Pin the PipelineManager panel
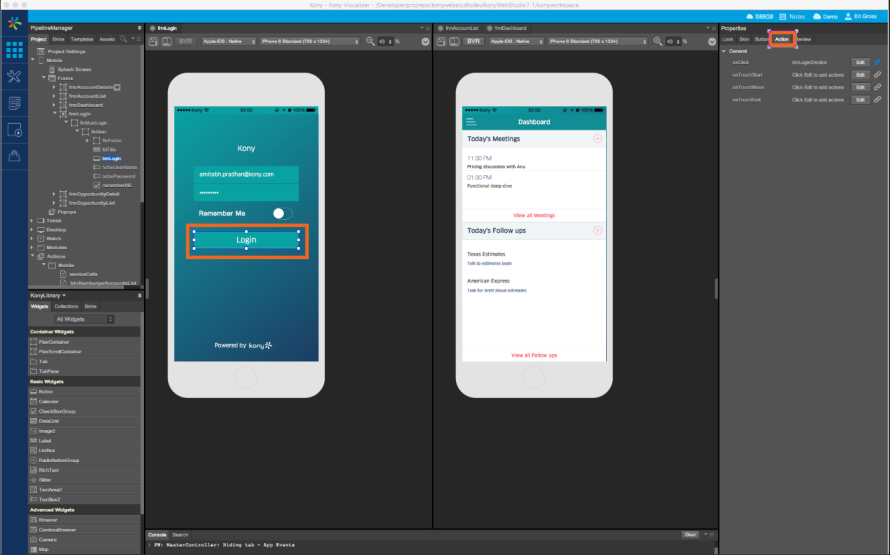Screen dimensions: 890x555 point(139,28)
